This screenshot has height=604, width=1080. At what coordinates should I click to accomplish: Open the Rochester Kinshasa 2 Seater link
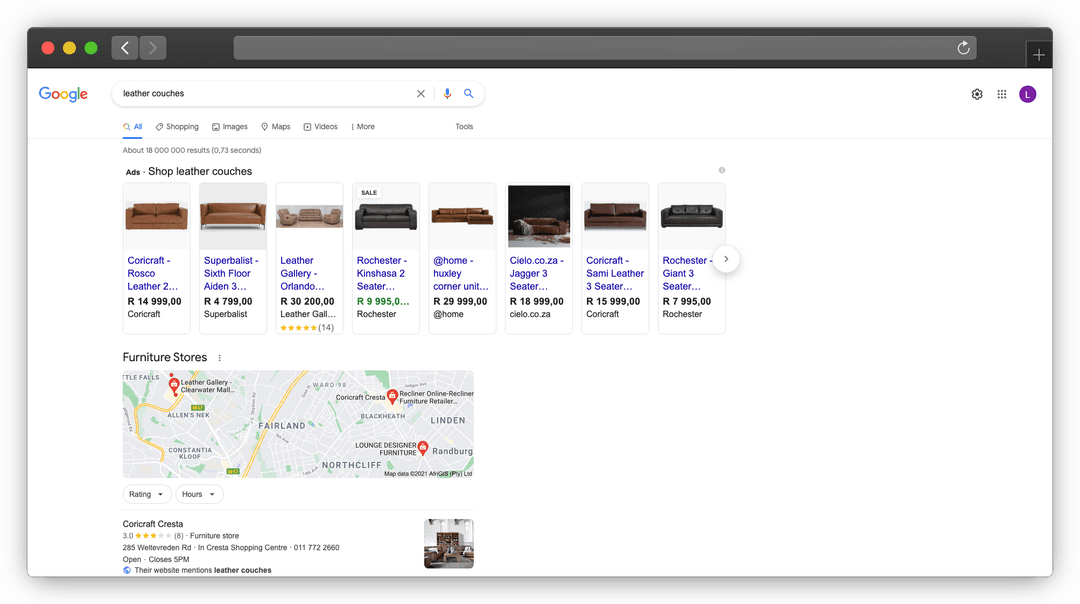382,273
